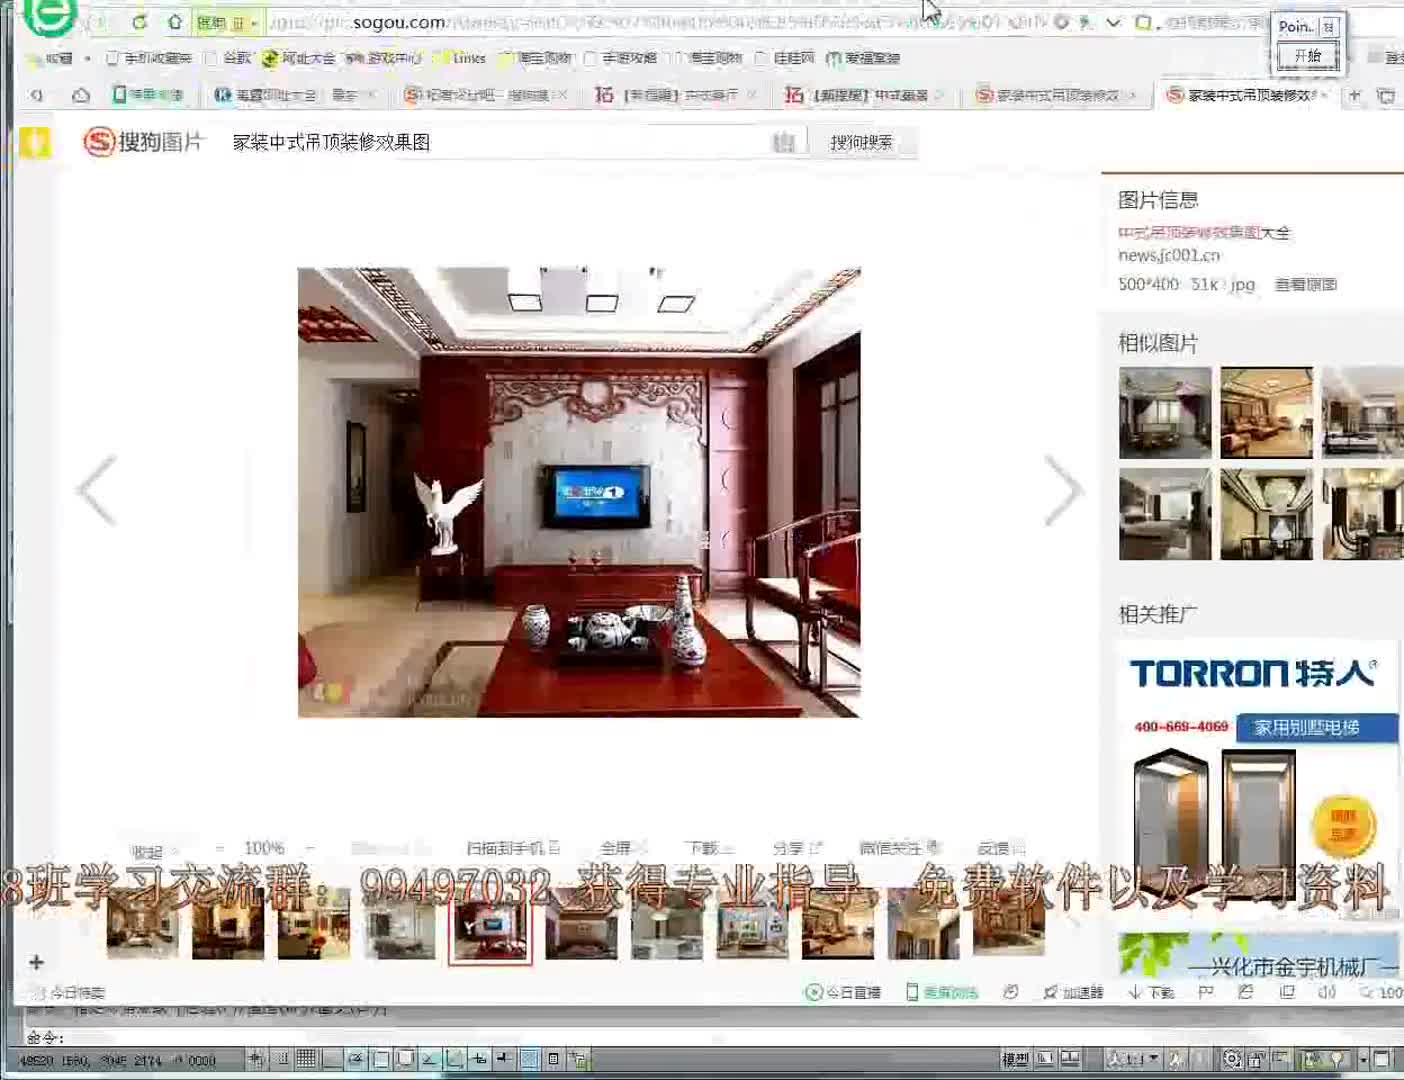Open the 查看原图 view original link

1305,285
